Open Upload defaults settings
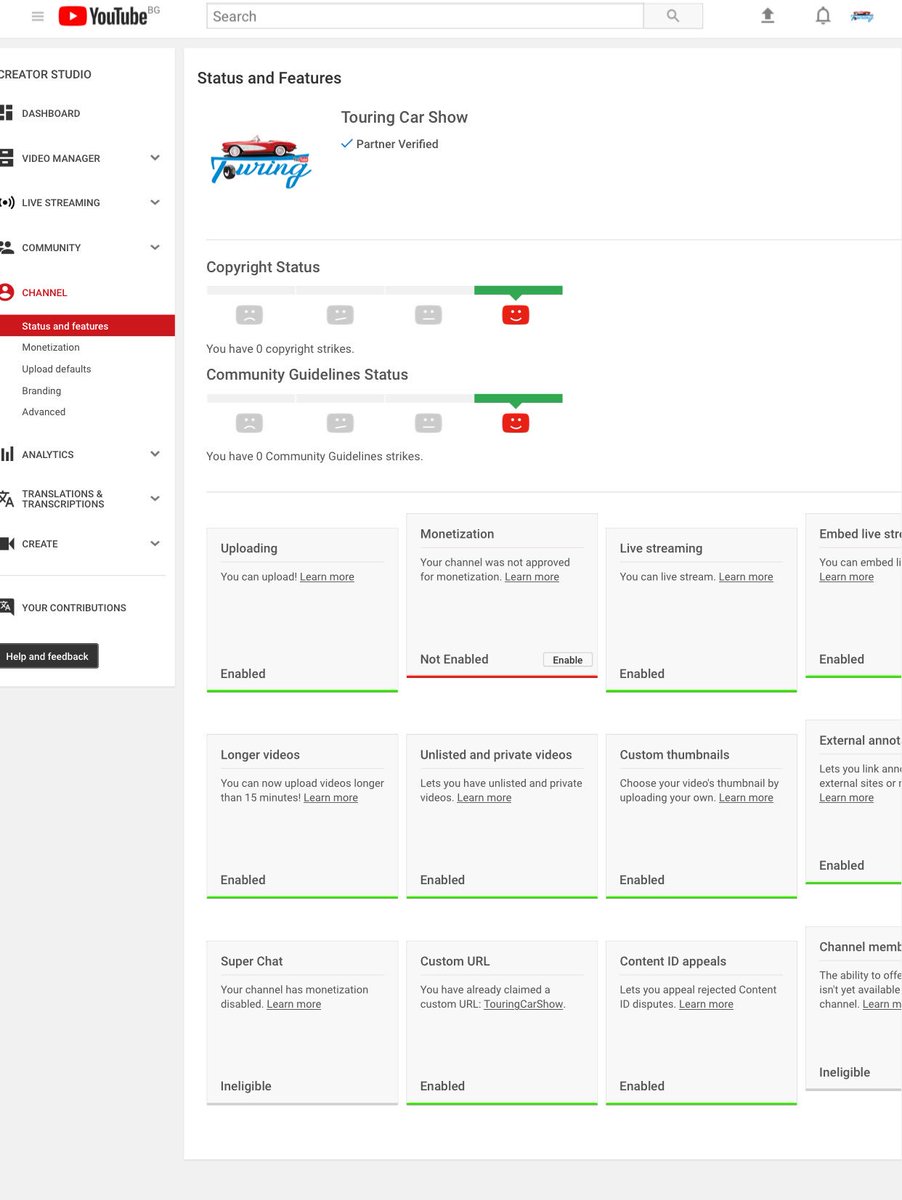The width and height of the screenshot is (902, 1200). (x=56, y=369)
